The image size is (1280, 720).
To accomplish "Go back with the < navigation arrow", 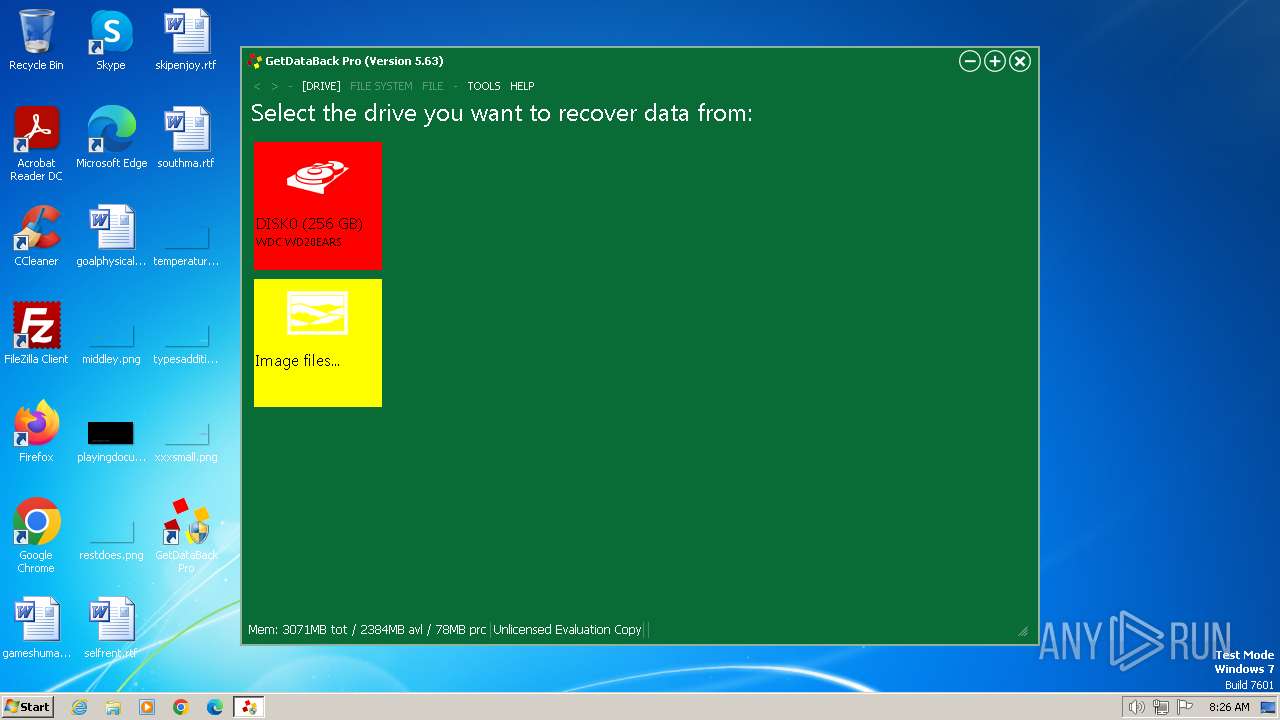I will (x=257, y=86).
